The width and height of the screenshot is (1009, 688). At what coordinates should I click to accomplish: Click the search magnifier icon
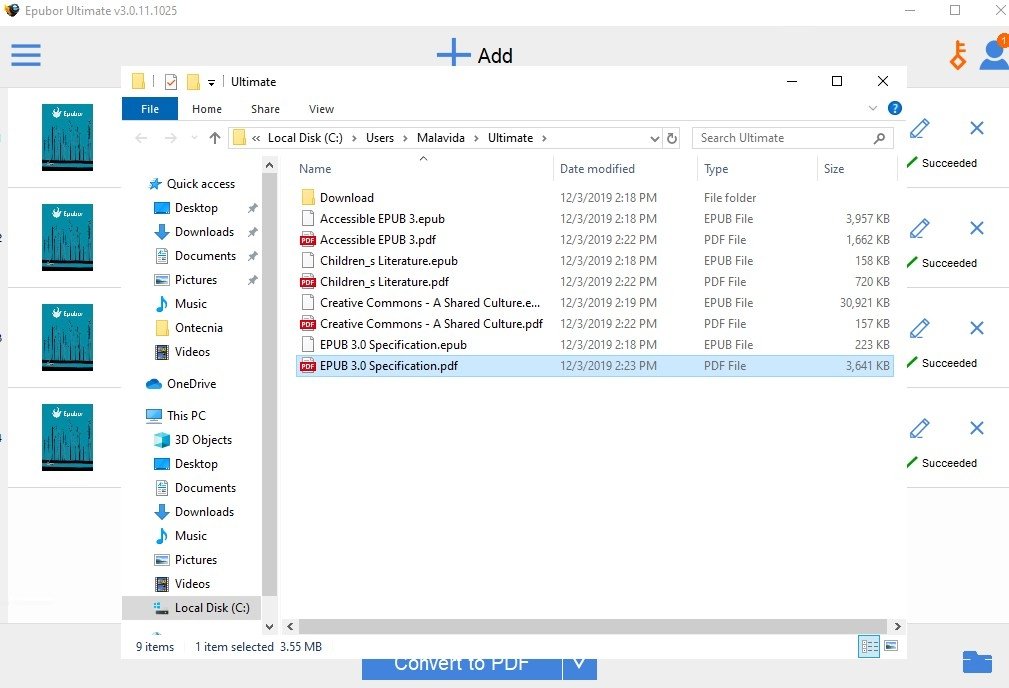(879, 138)
